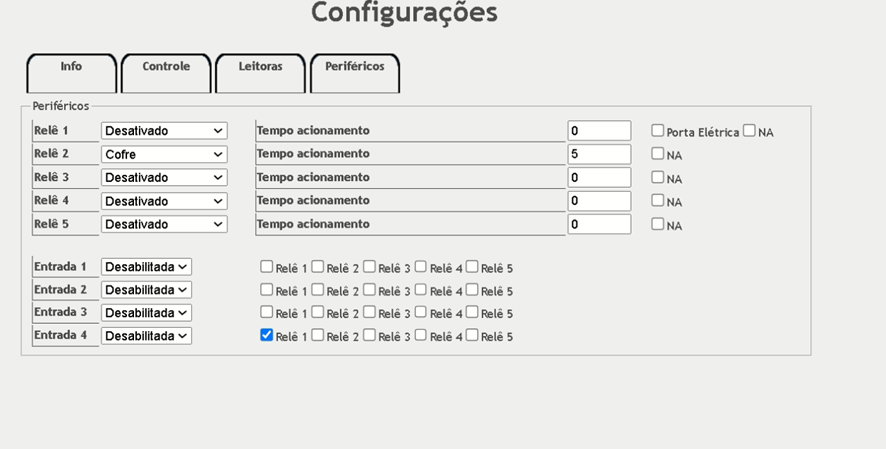Open the Controle tab
This screenshot has width=886, height=449.
coord(166,67)
